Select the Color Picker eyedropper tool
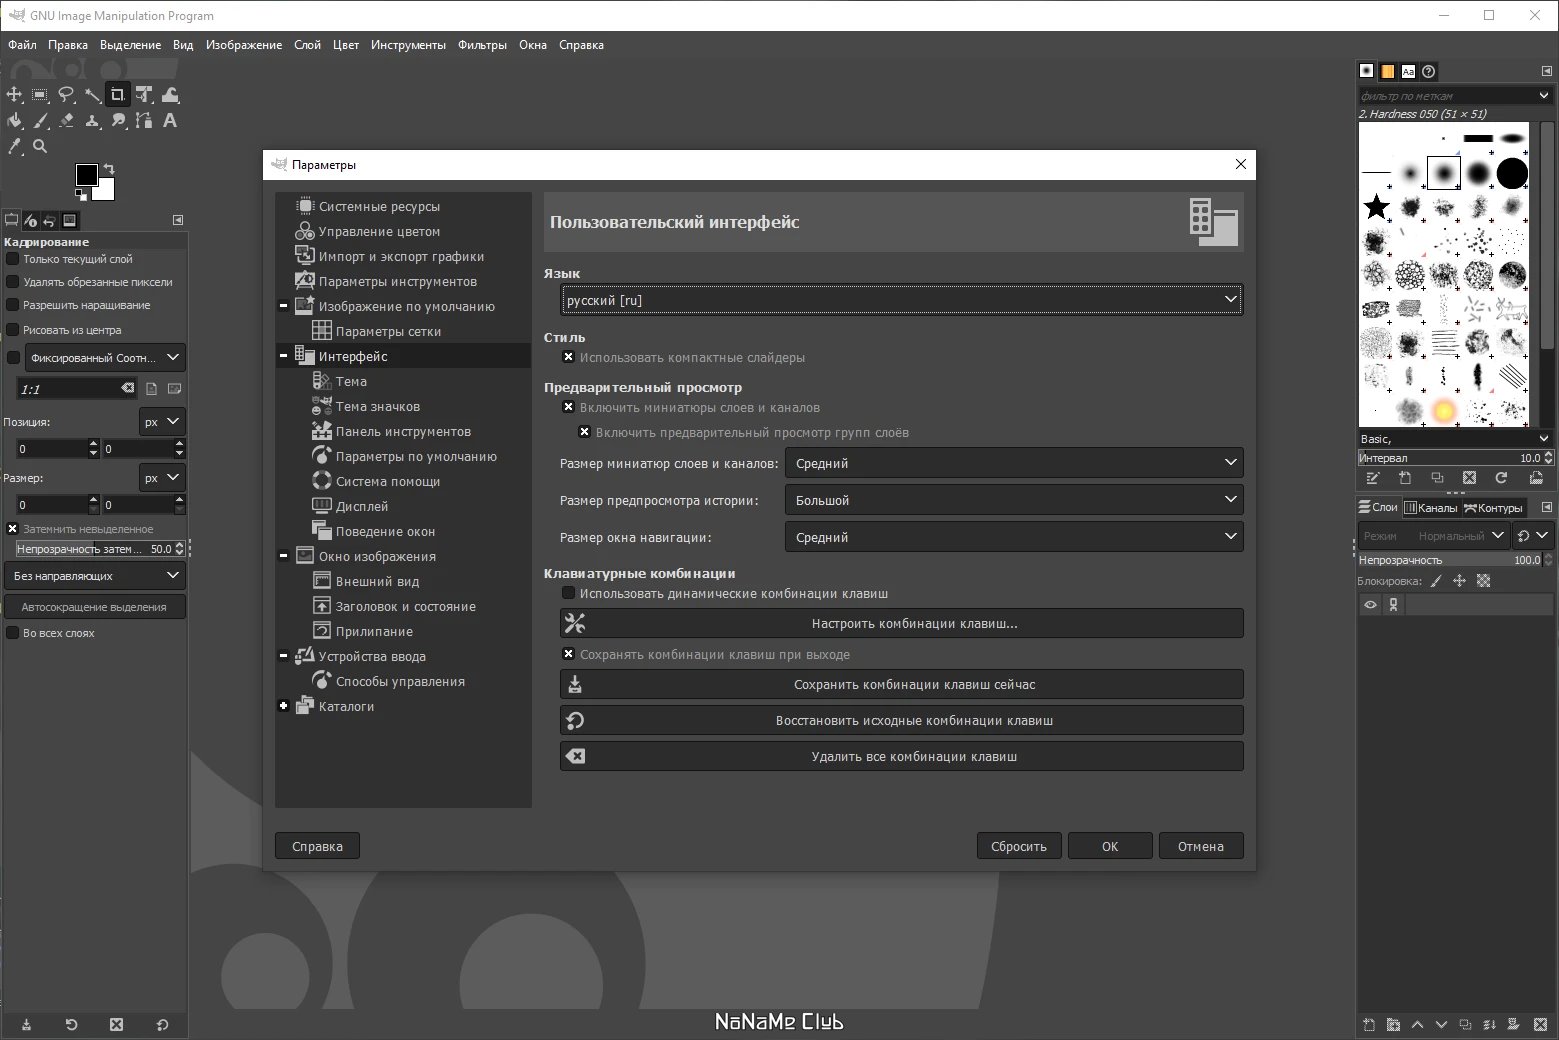1559x1040 pixels. coord(15,146)
